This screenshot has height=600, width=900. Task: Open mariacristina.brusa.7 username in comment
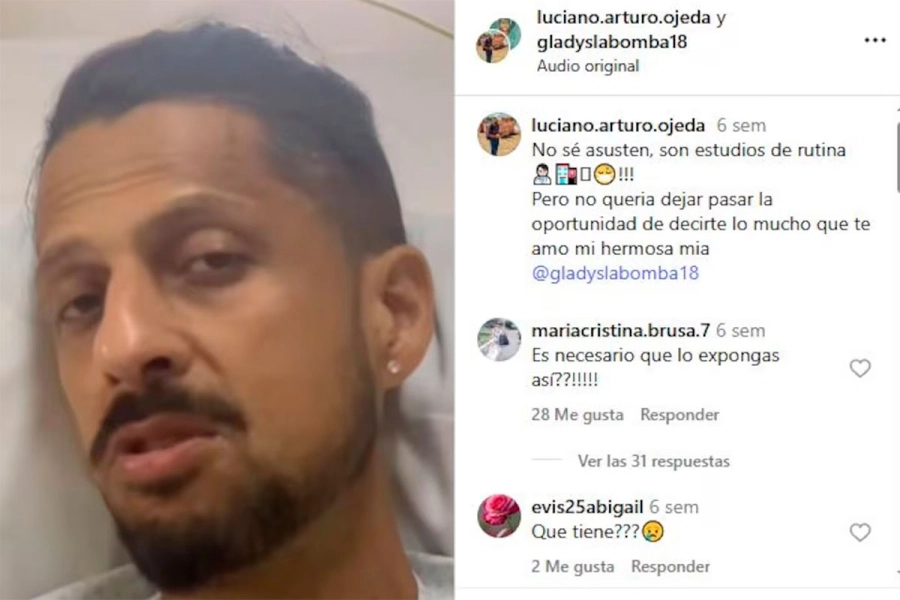tap(620, 331)
